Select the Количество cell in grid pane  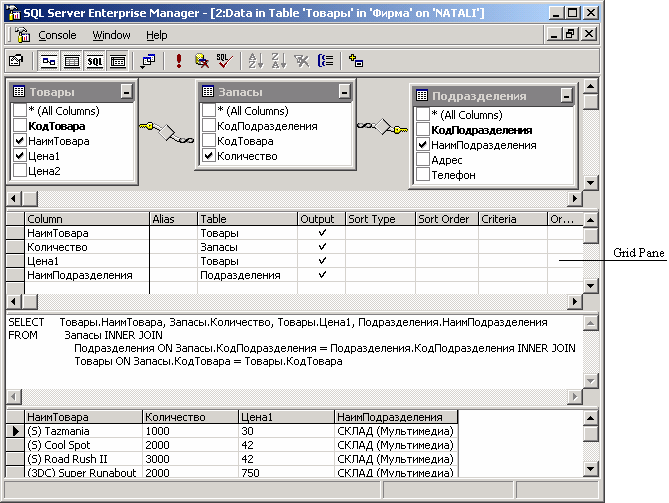click(x=87, y=247)
